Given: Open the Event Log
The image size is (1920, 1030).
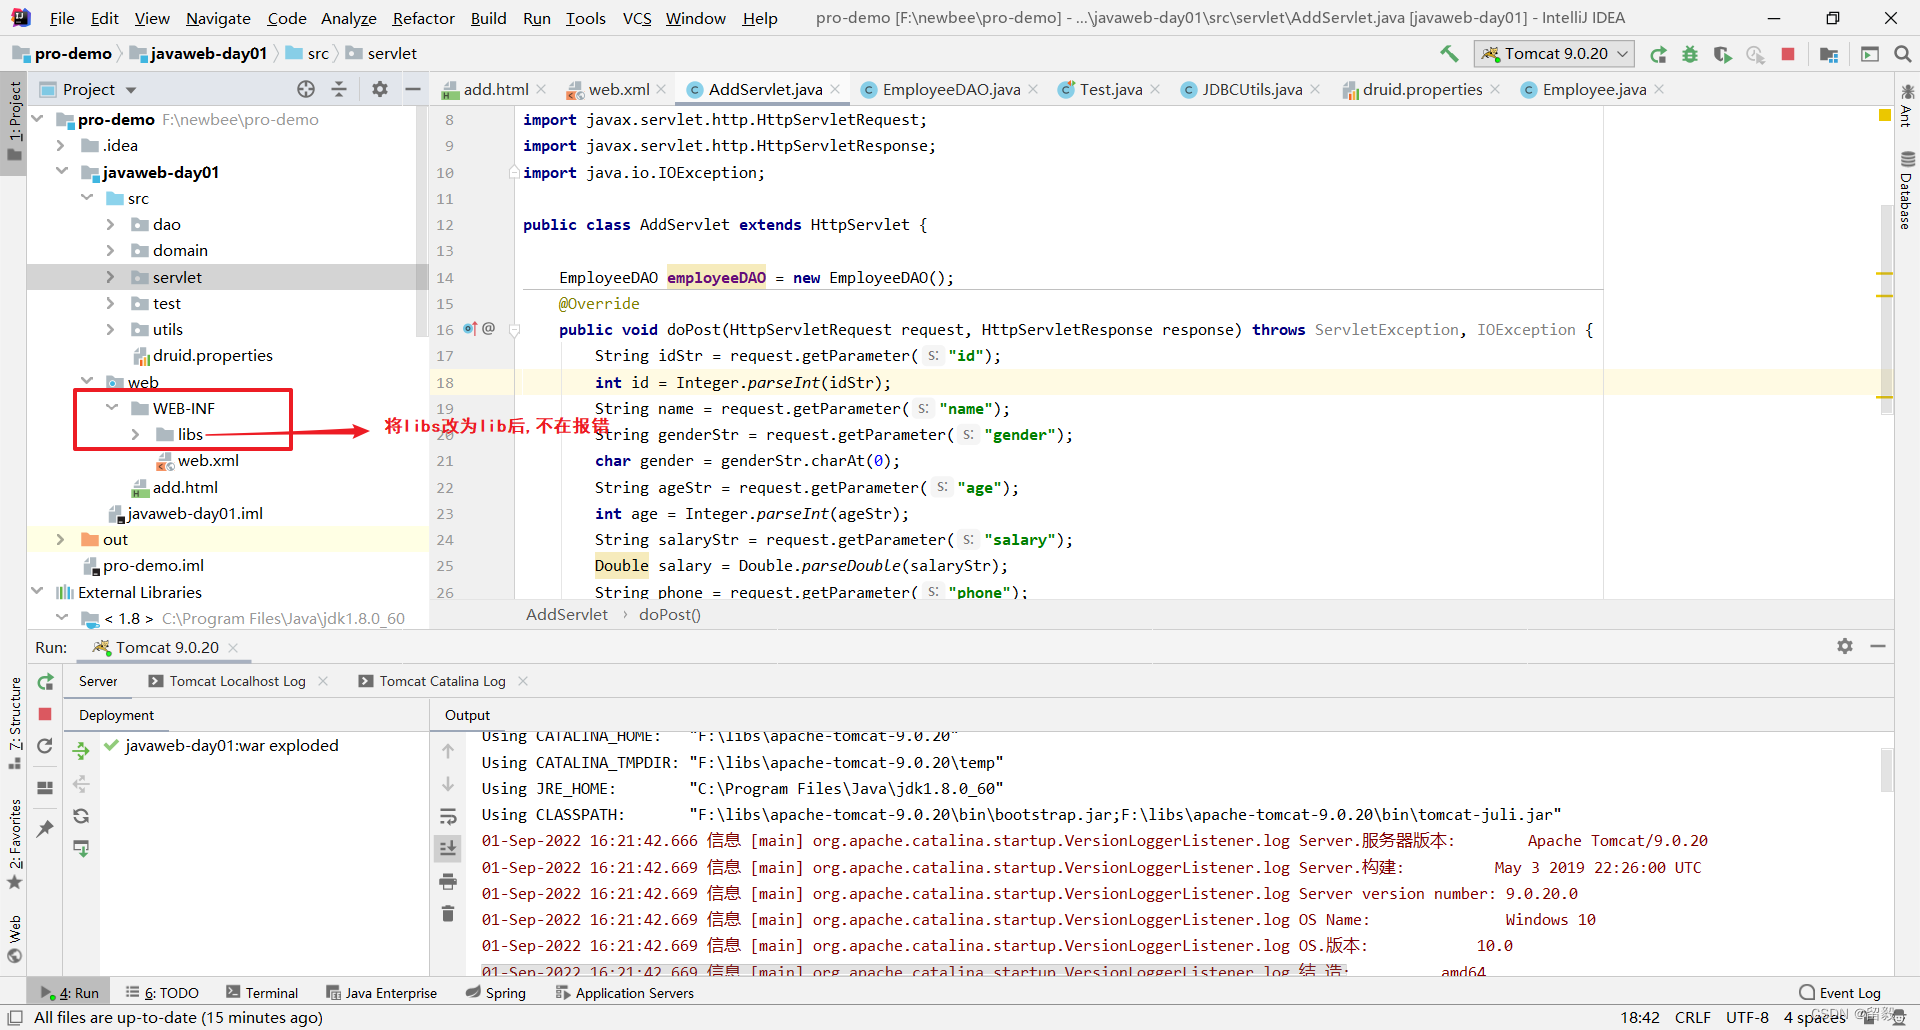Looking at the screenshot, I should (1840, 992).
